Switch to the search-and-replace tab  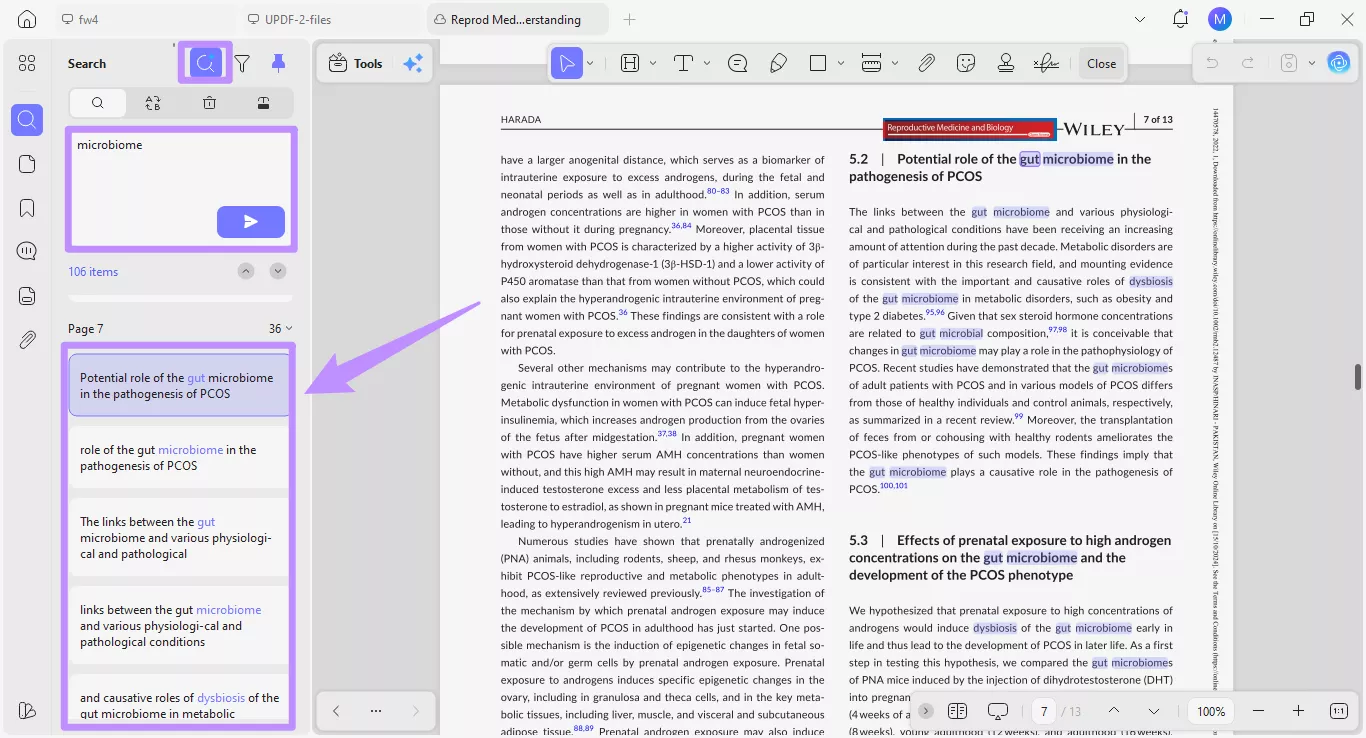(153, 102)
